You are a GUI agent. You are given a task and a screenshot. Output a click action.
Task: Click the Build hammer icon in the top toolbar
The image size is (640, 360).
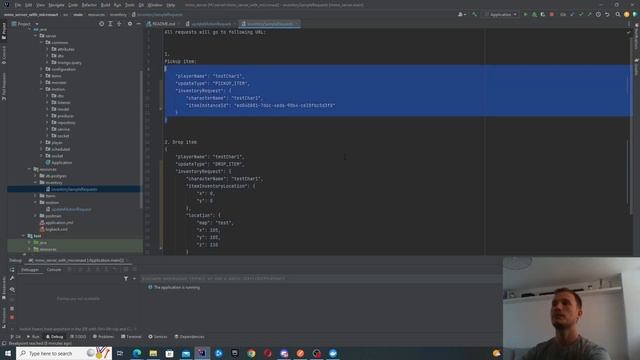[474, 15]
